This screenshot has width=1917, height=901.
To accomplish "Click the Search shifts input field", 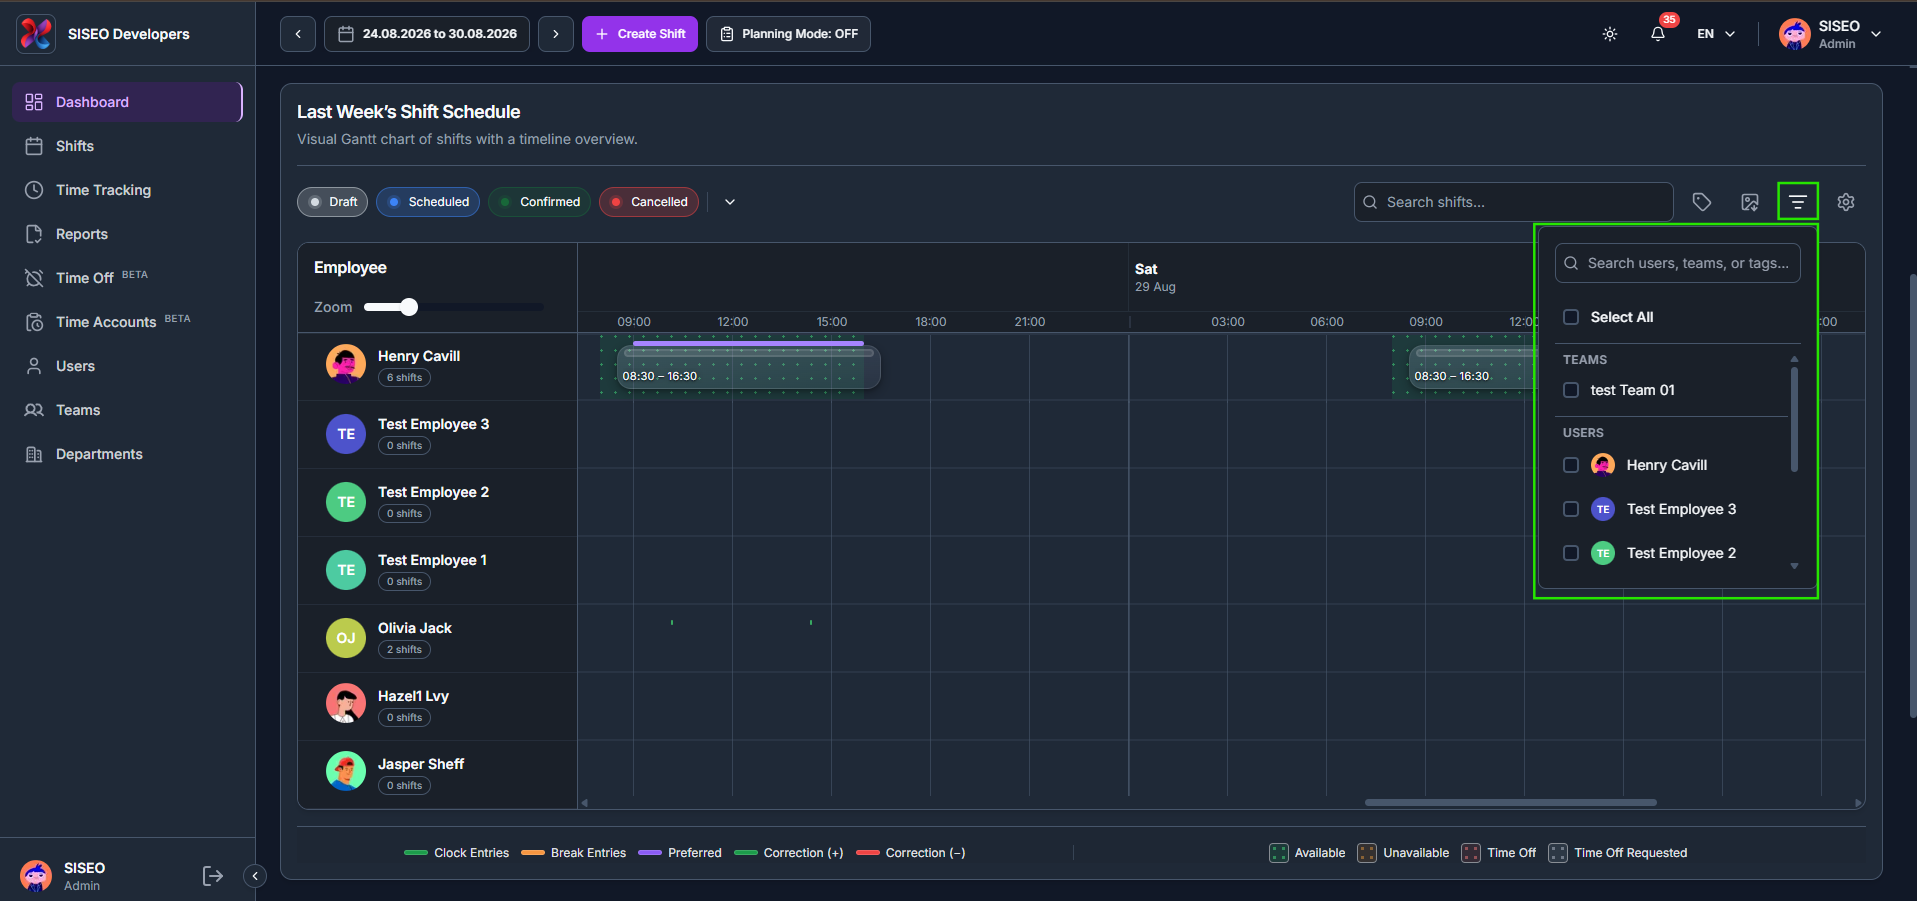I will tap(1513, 202).
